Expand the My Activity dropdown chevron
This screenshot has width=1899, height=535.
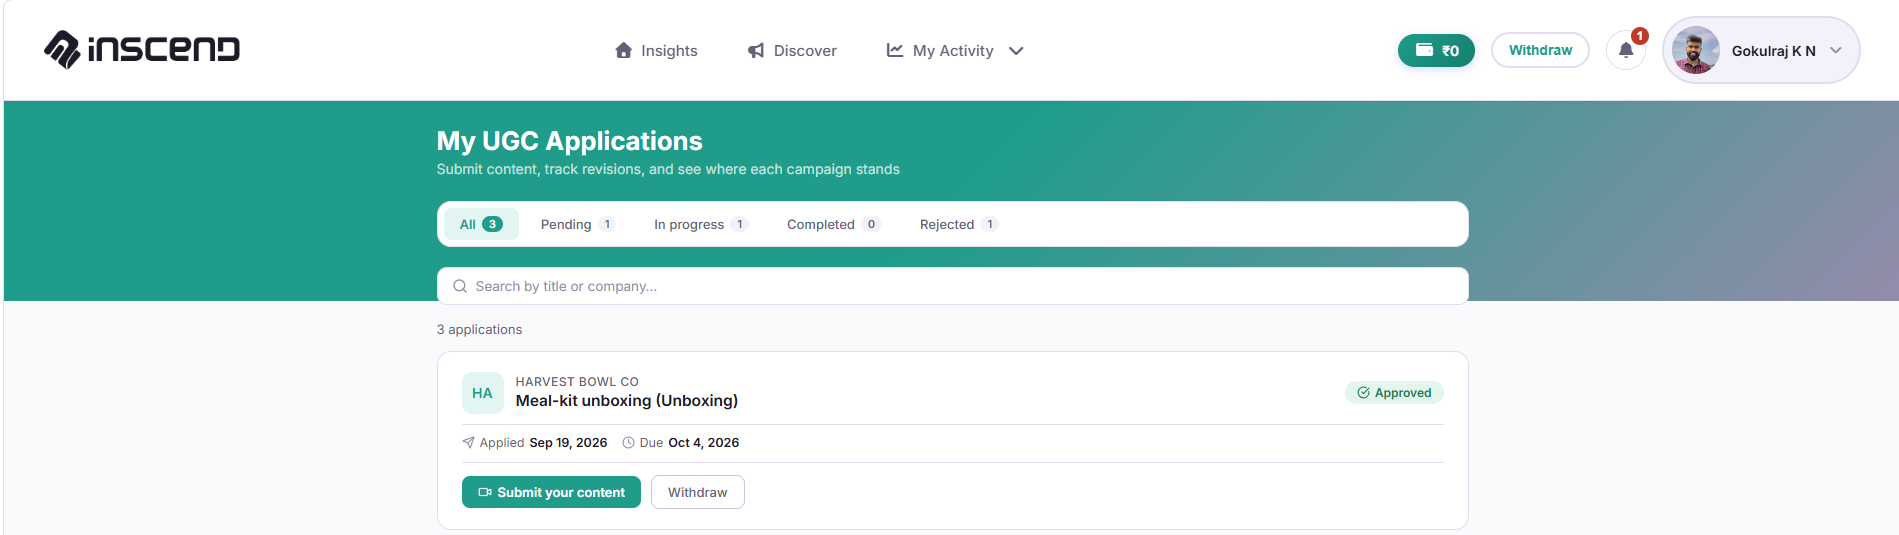(x=1016, y=51)
